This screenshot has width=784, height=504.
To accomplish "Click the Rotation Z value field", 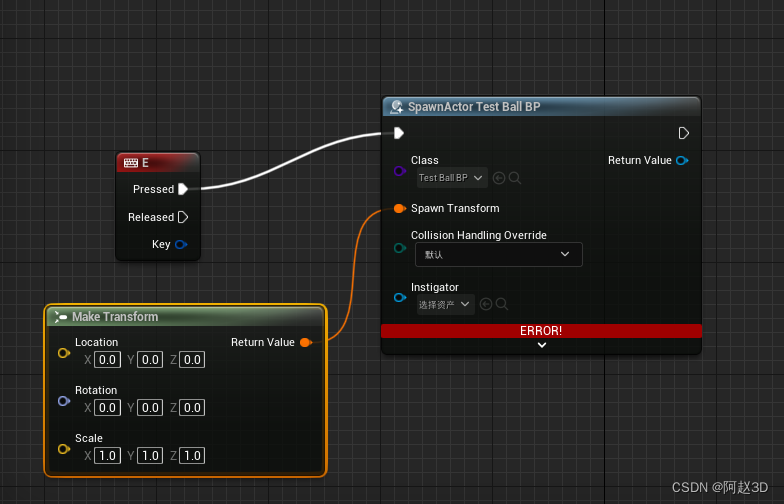I will (192, 408).
